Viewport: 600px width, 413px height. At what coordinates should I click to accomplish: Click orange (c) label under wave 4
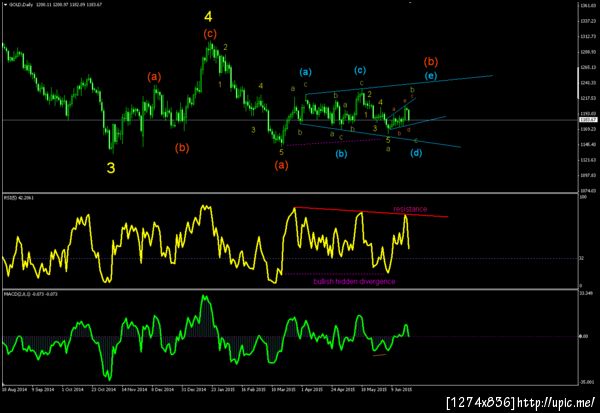[210, 34]
